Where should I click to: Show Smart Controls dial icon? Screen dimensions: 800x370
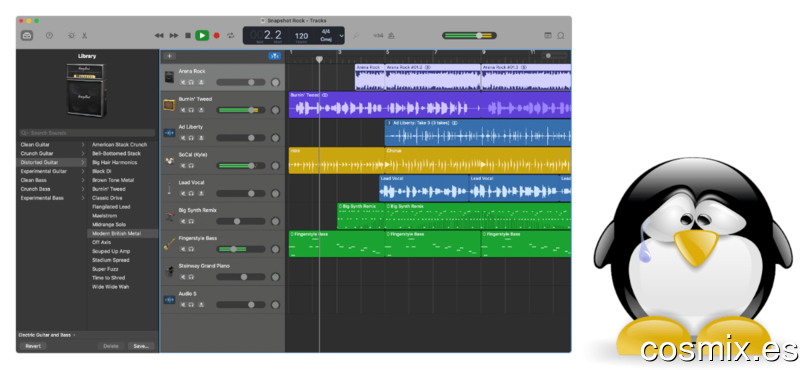(x=71, y=36)
